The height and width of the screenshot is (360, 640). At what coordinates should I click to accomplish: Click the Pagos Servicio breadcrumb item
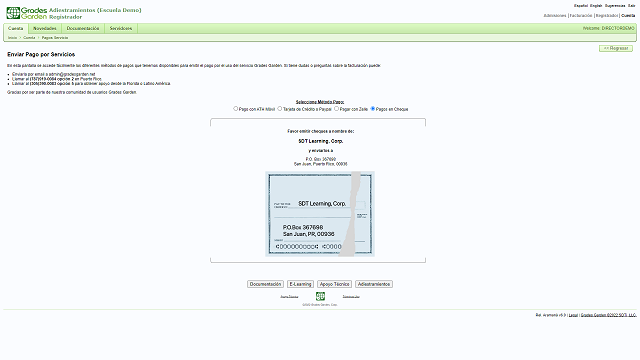point(55,38)
